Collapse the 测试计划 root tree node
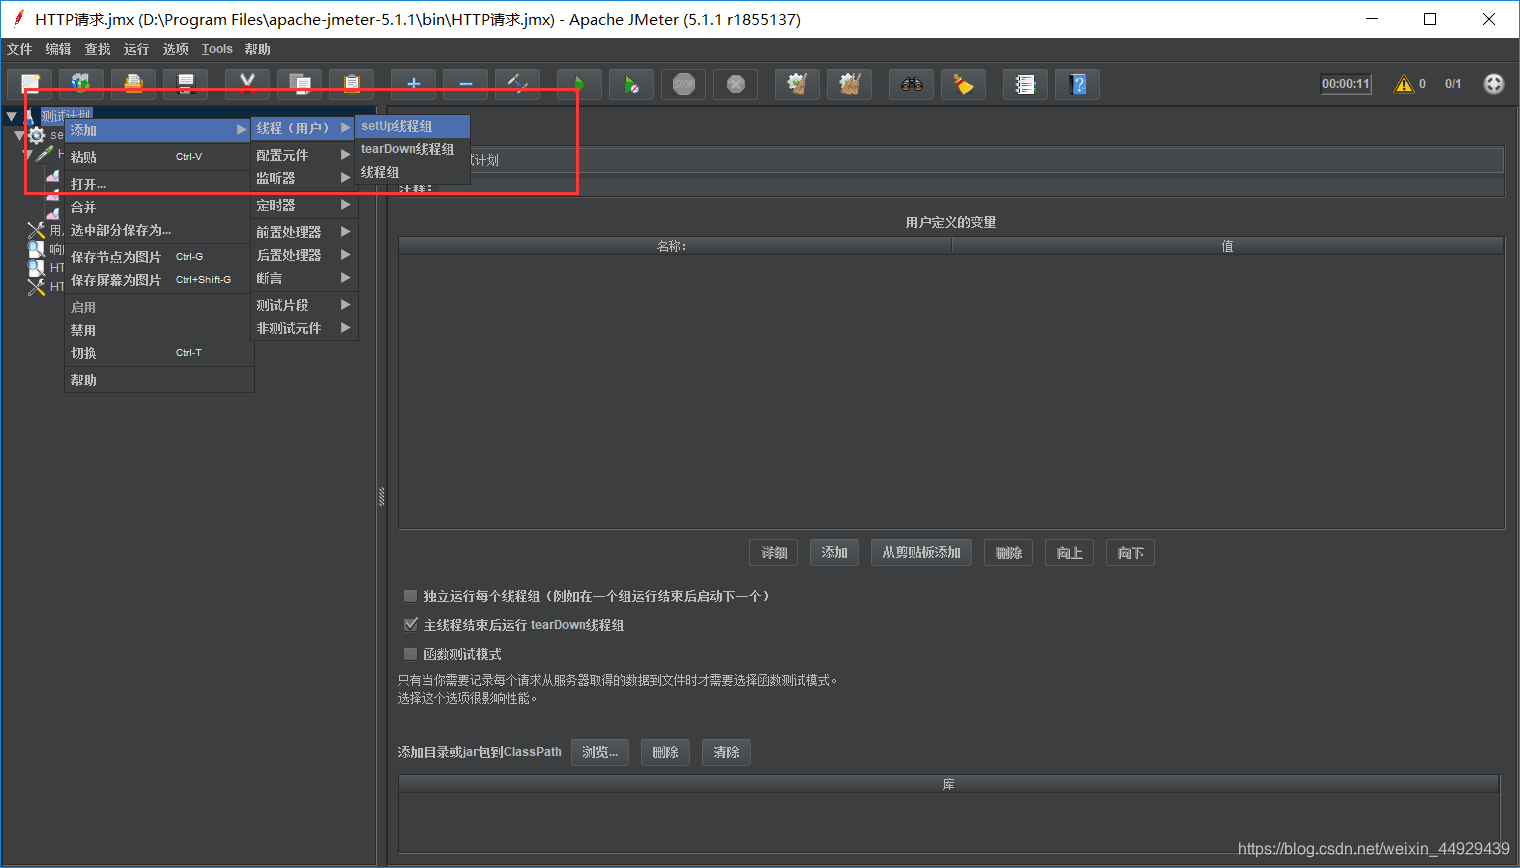Image resolution: width=1520 pixels, height=868 pixels. [x=11, y=117]
